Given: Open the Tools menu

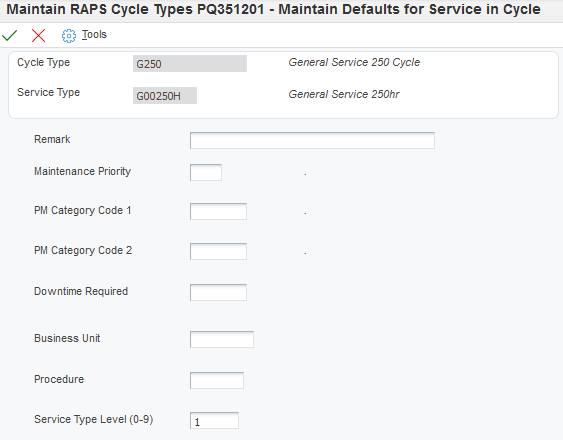Looking at the screenshot, I should 94,35.
